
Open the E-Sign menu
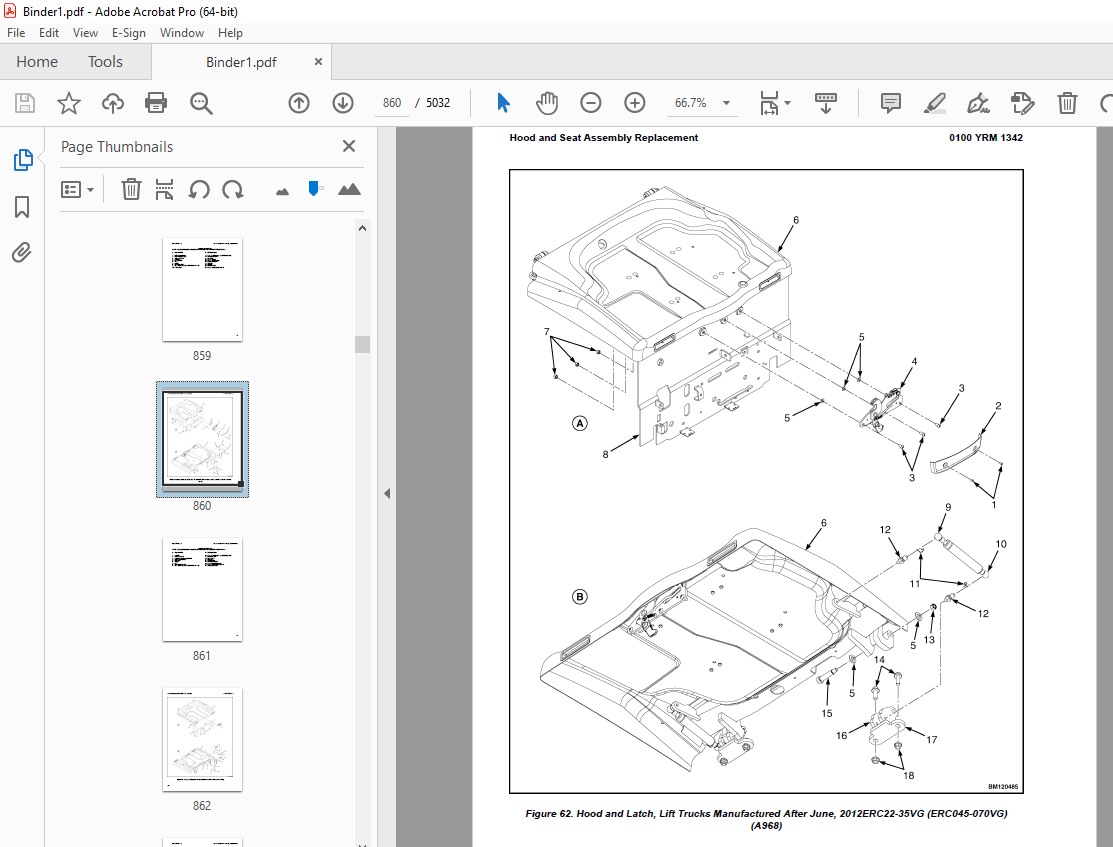pyautogui.click(x=128, y=33)
